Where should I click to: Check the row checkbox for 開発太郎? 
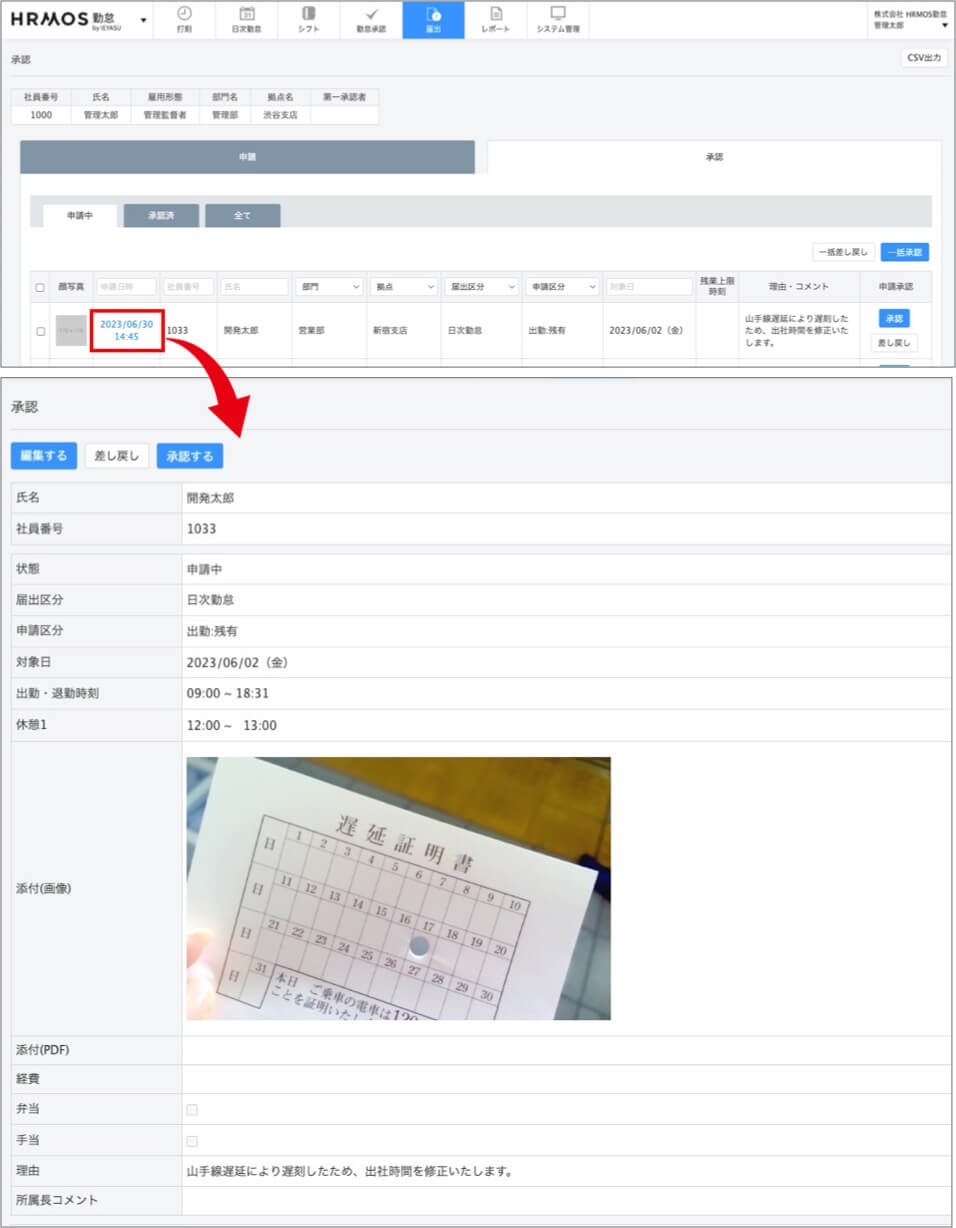click(x=40, y=331)
